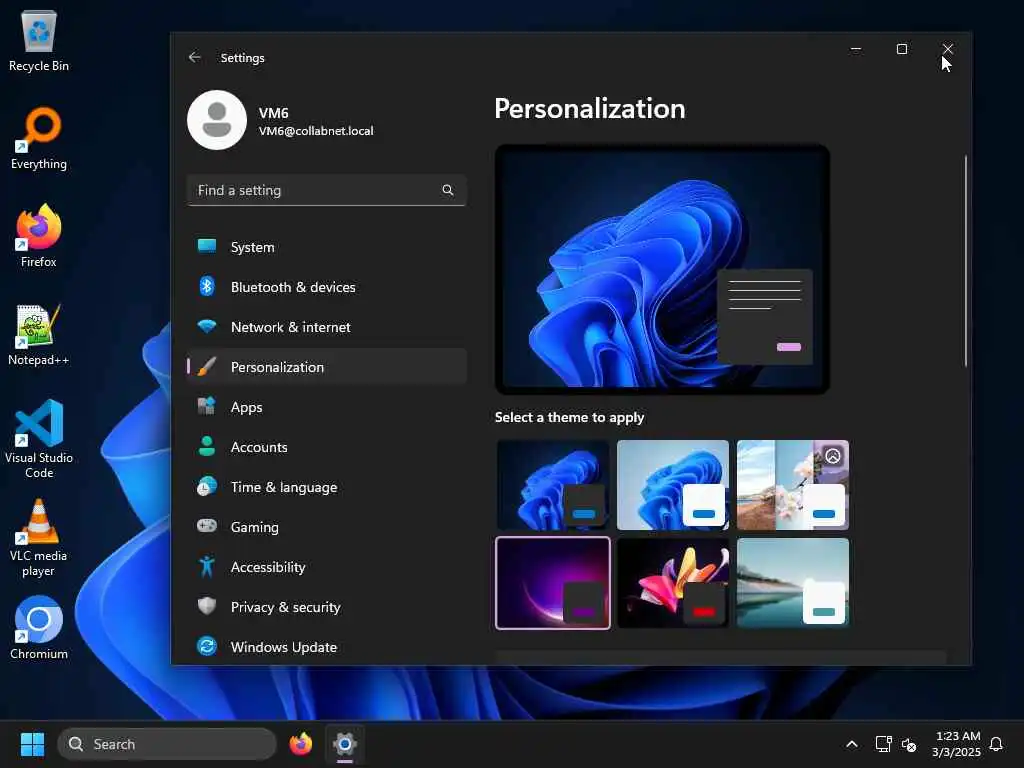Click the Bluetooth icon in sidebar
Viewport: 1024px width, 768px height.
(x=207, y=286)
